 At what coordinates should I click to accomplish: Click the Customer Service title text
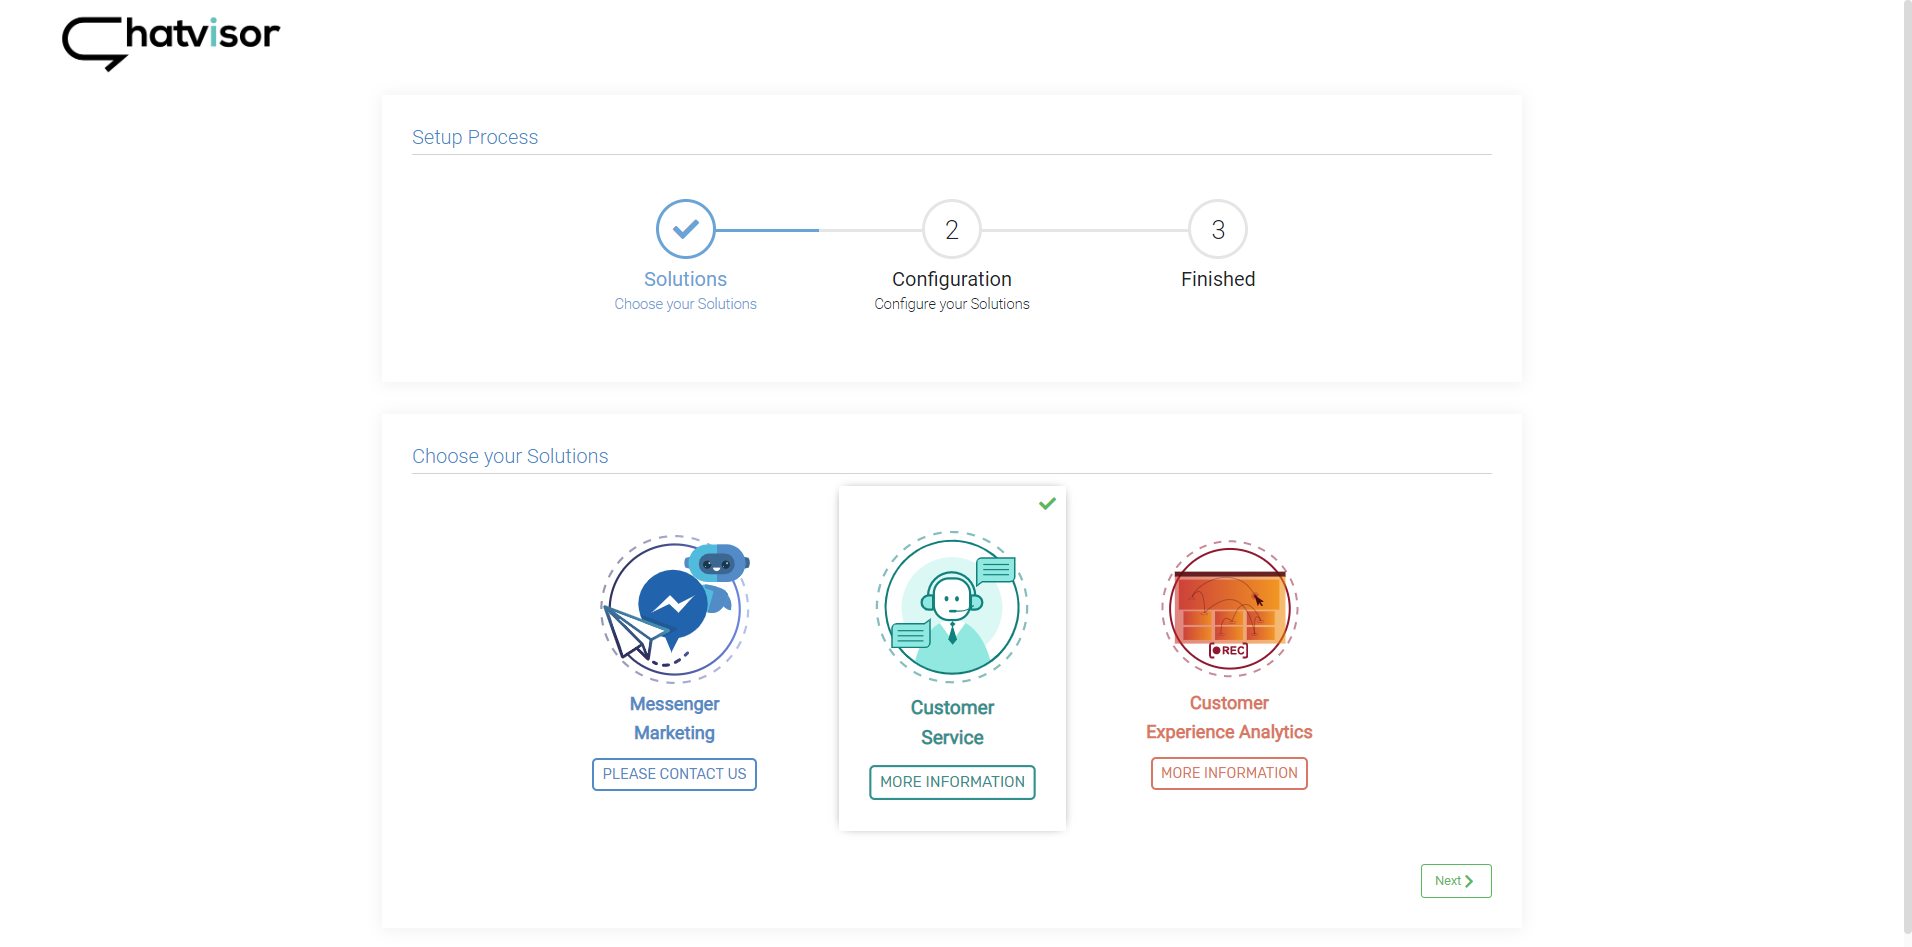[952, 722]
